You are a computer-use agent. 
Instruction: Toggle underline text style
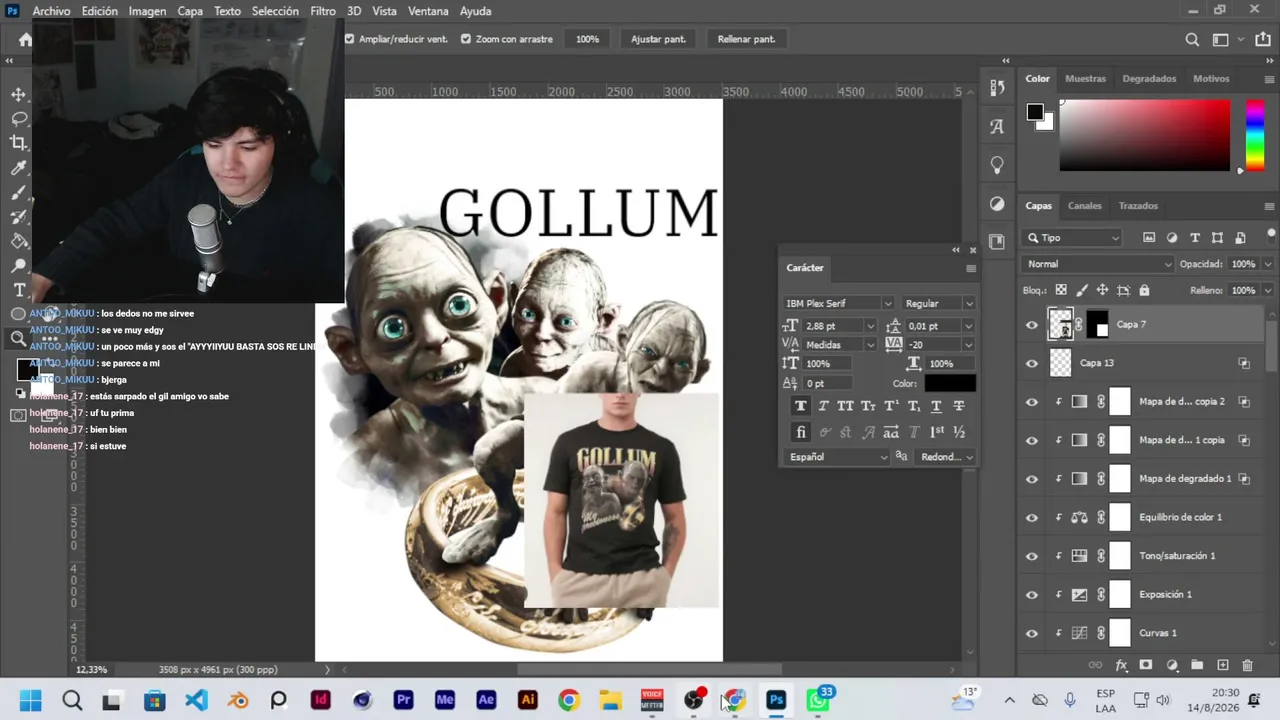click(936, 406)
